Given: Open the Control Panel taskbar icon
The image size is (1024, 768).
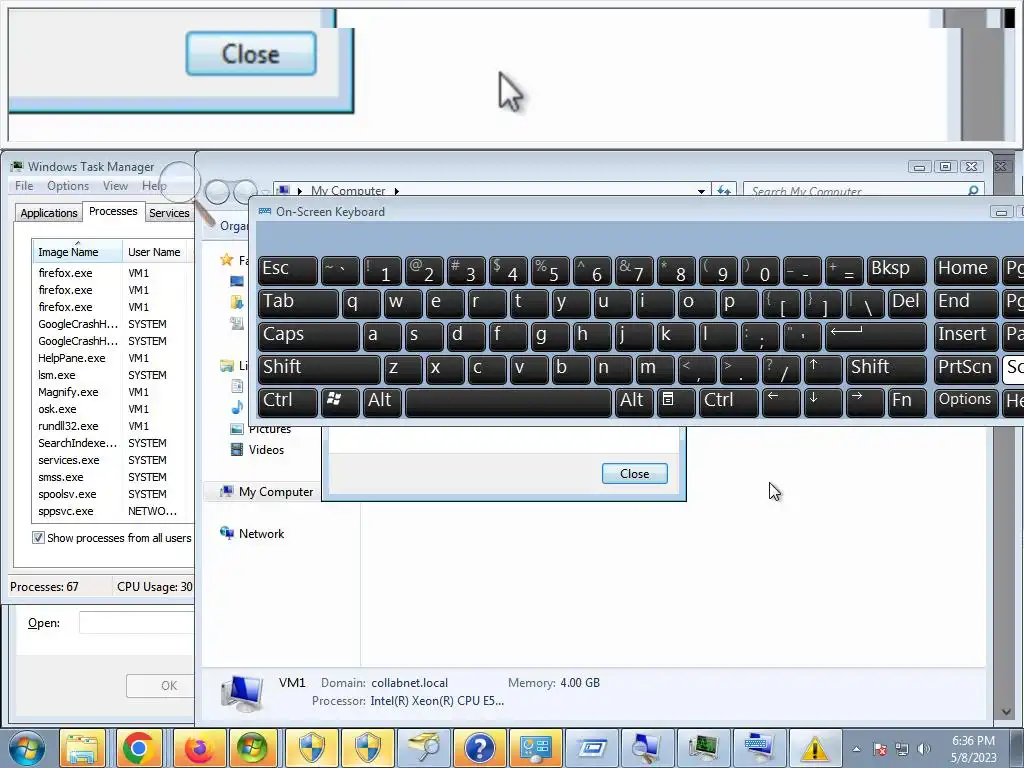Looking at the screenshot, I should (536, 748).
